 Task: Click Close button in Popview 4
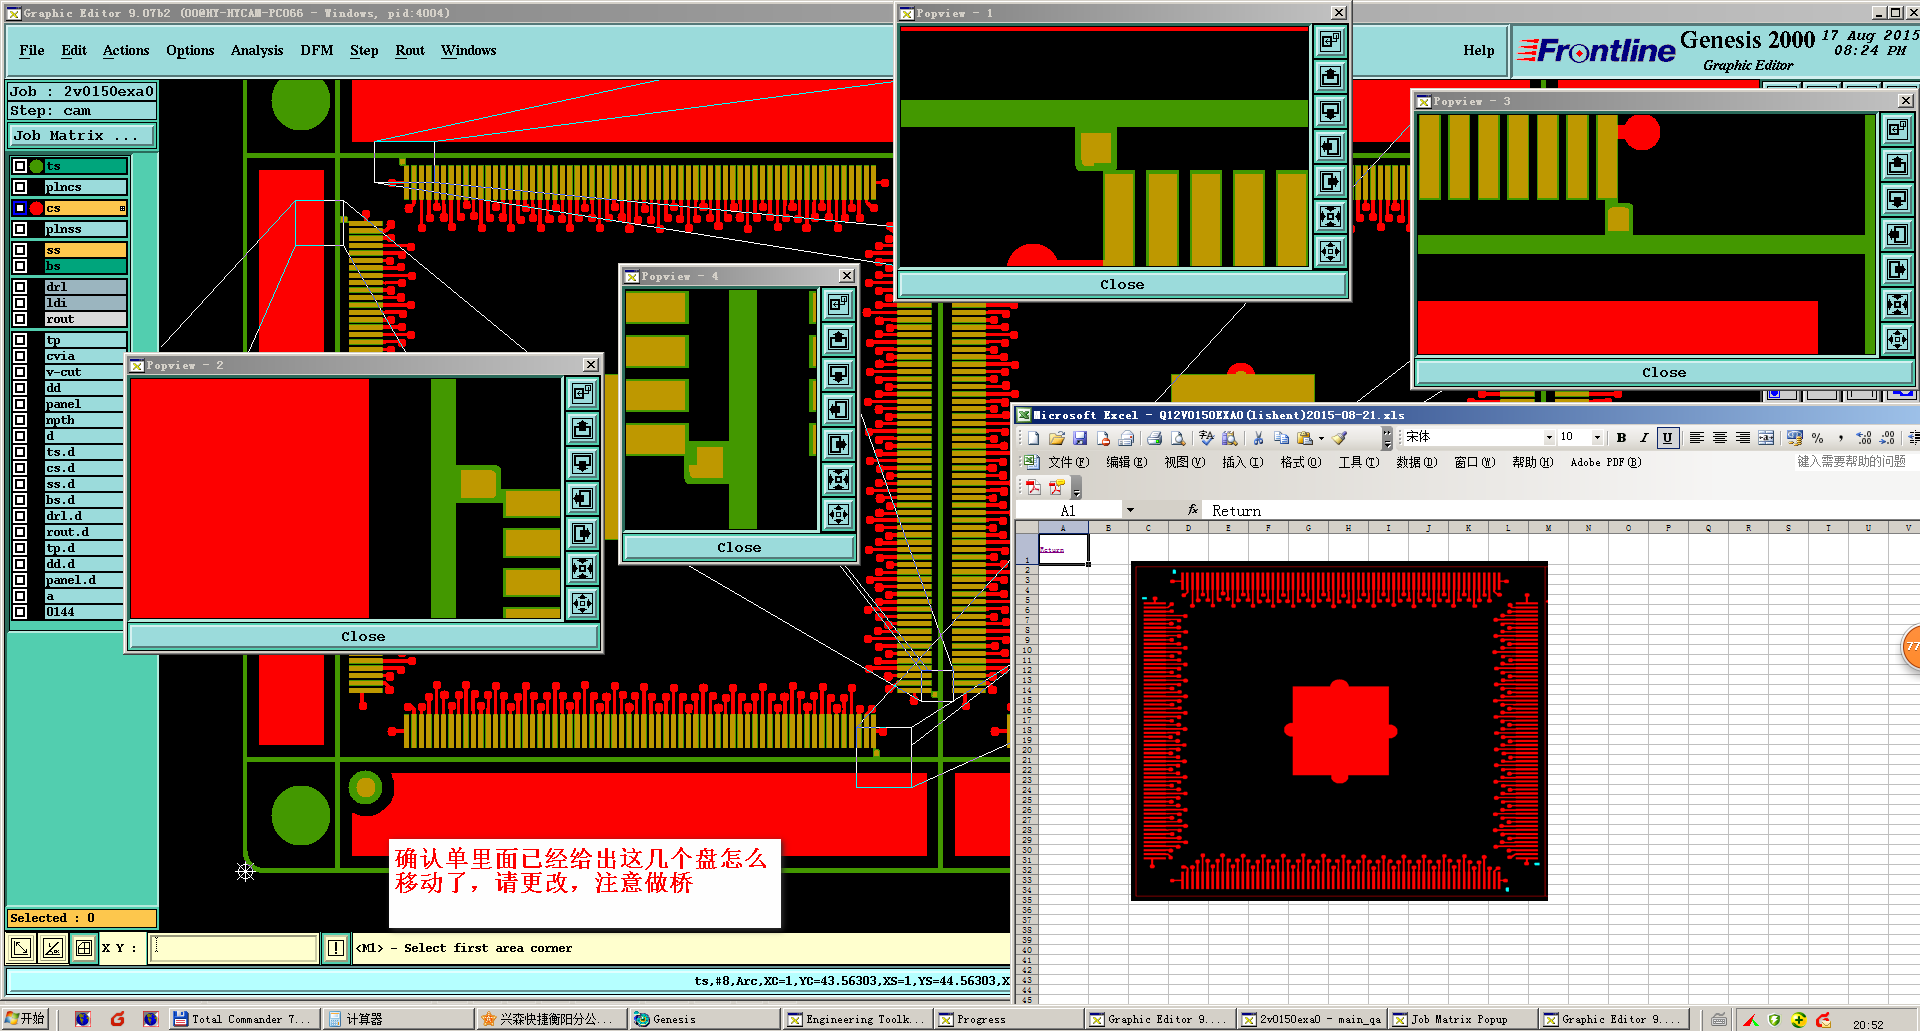point(739,547)
